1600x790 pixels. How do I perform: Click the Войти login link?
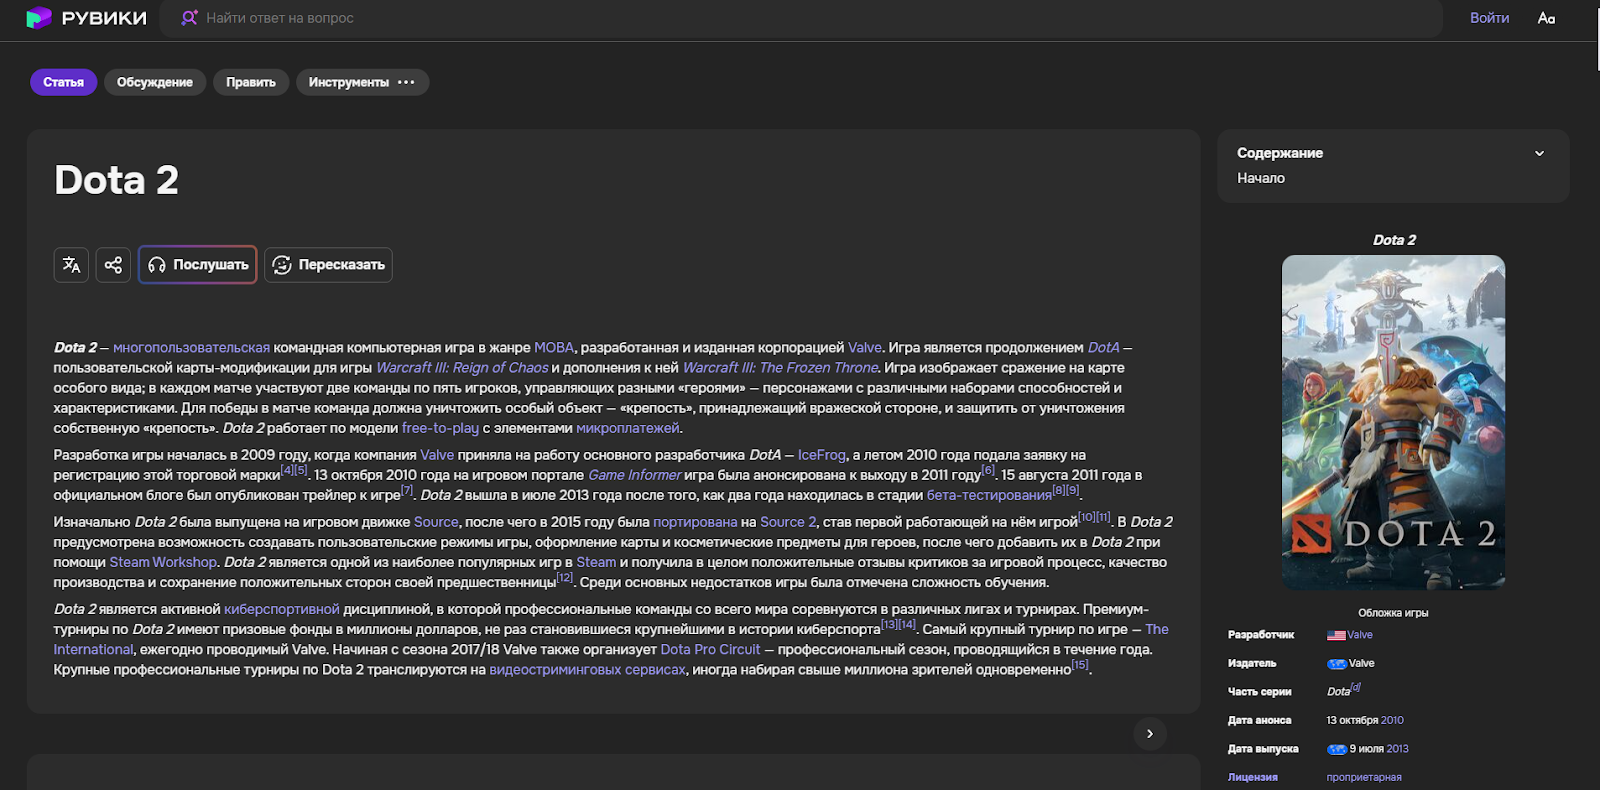1489,18
